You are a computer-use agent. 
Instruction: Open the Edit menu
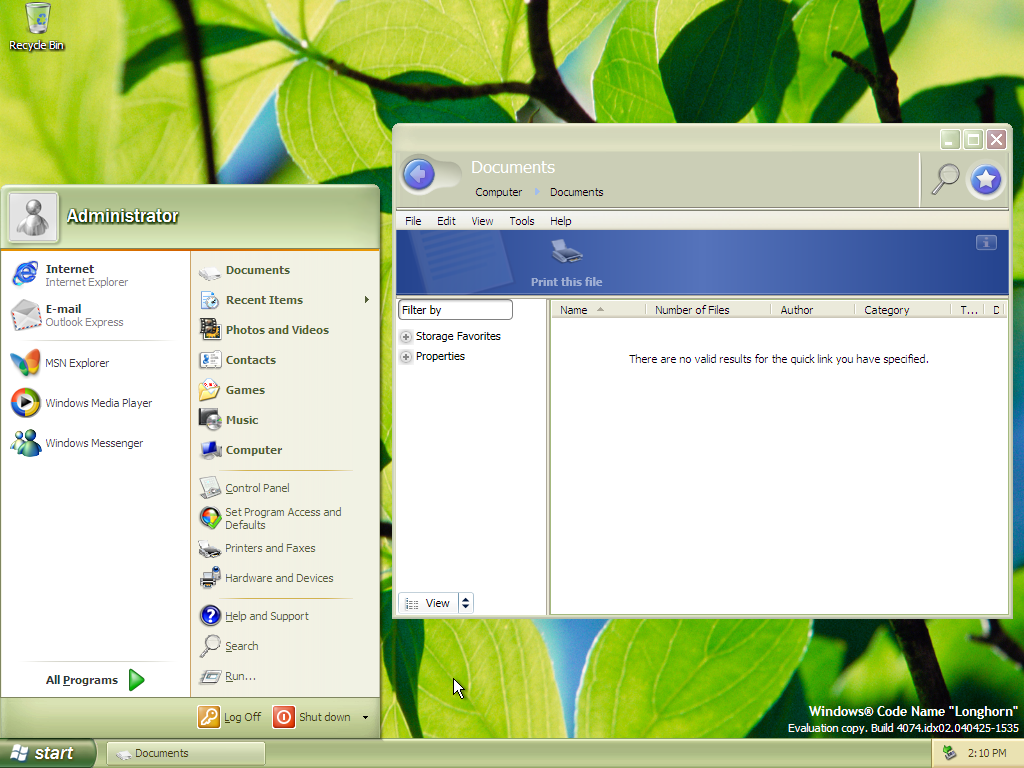click(x=446, y=221)
